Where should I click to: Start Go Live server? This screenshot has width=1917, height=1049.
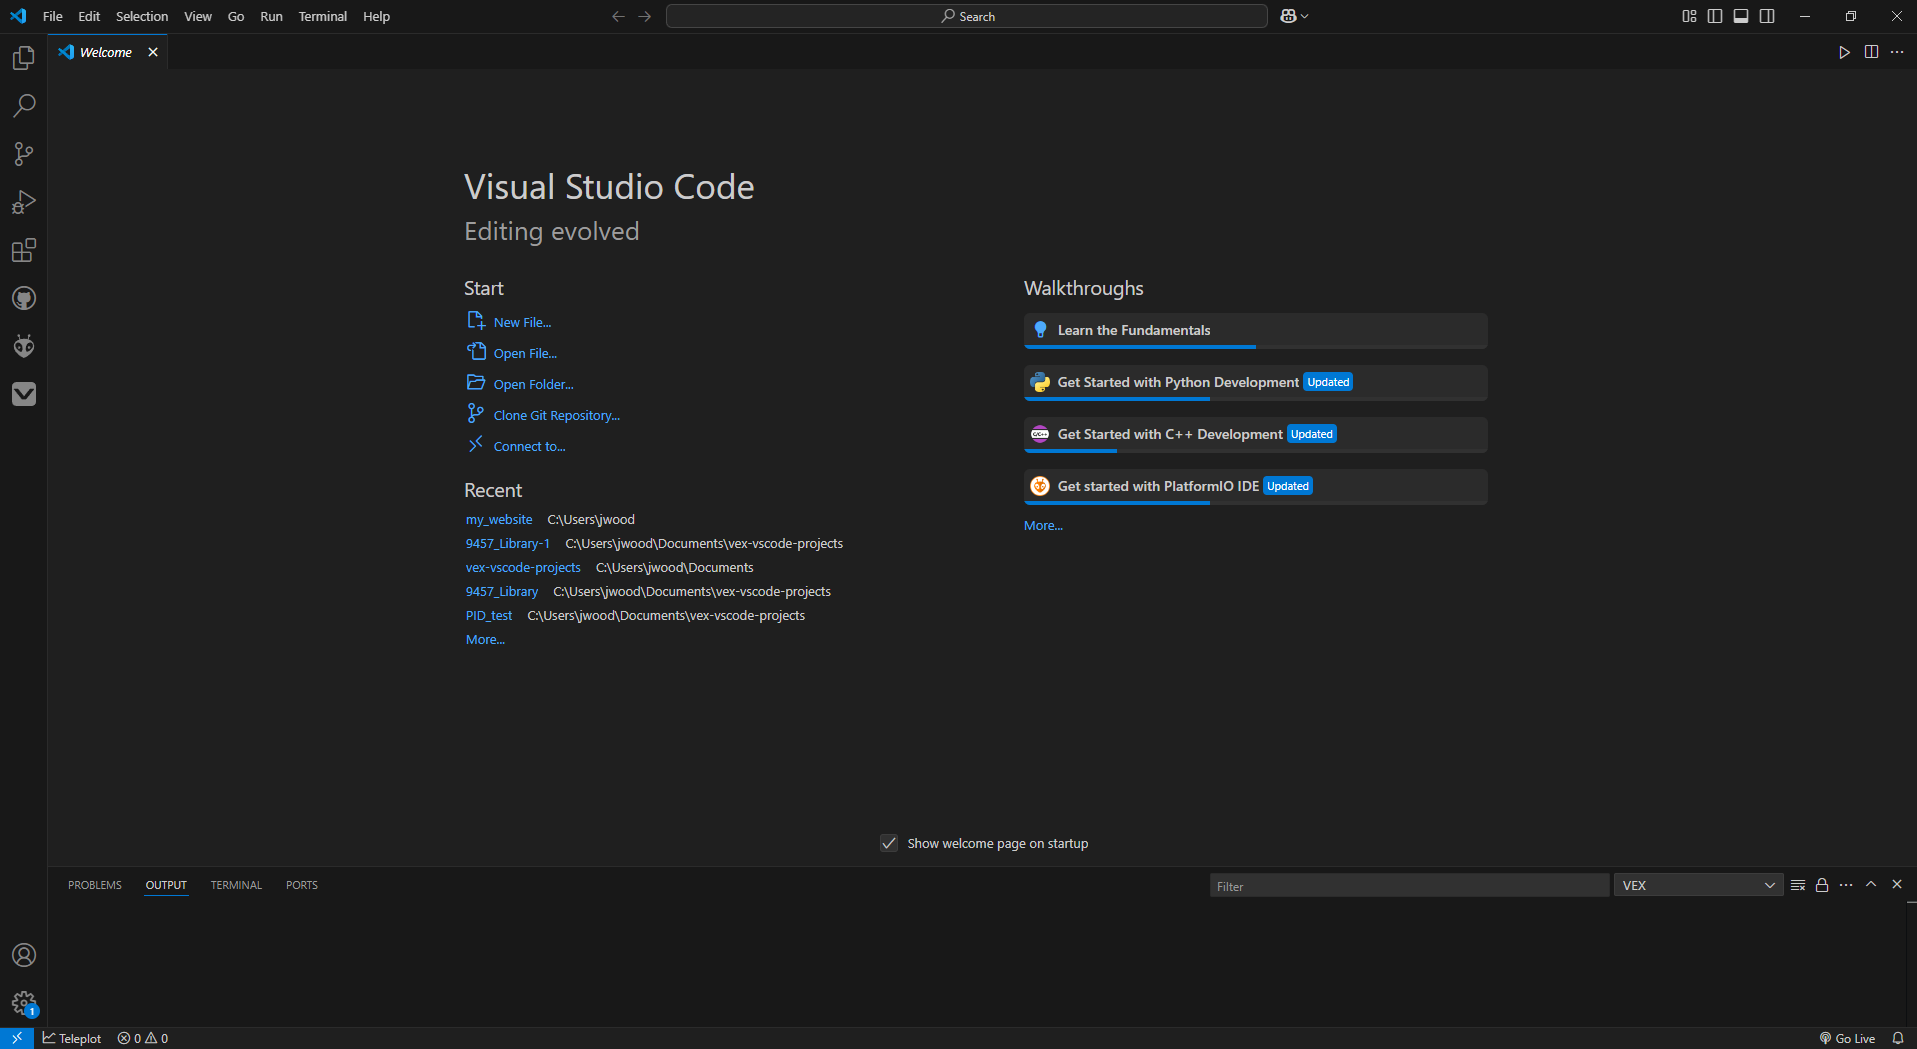pyautogui.click(x=1847, y=1038)
